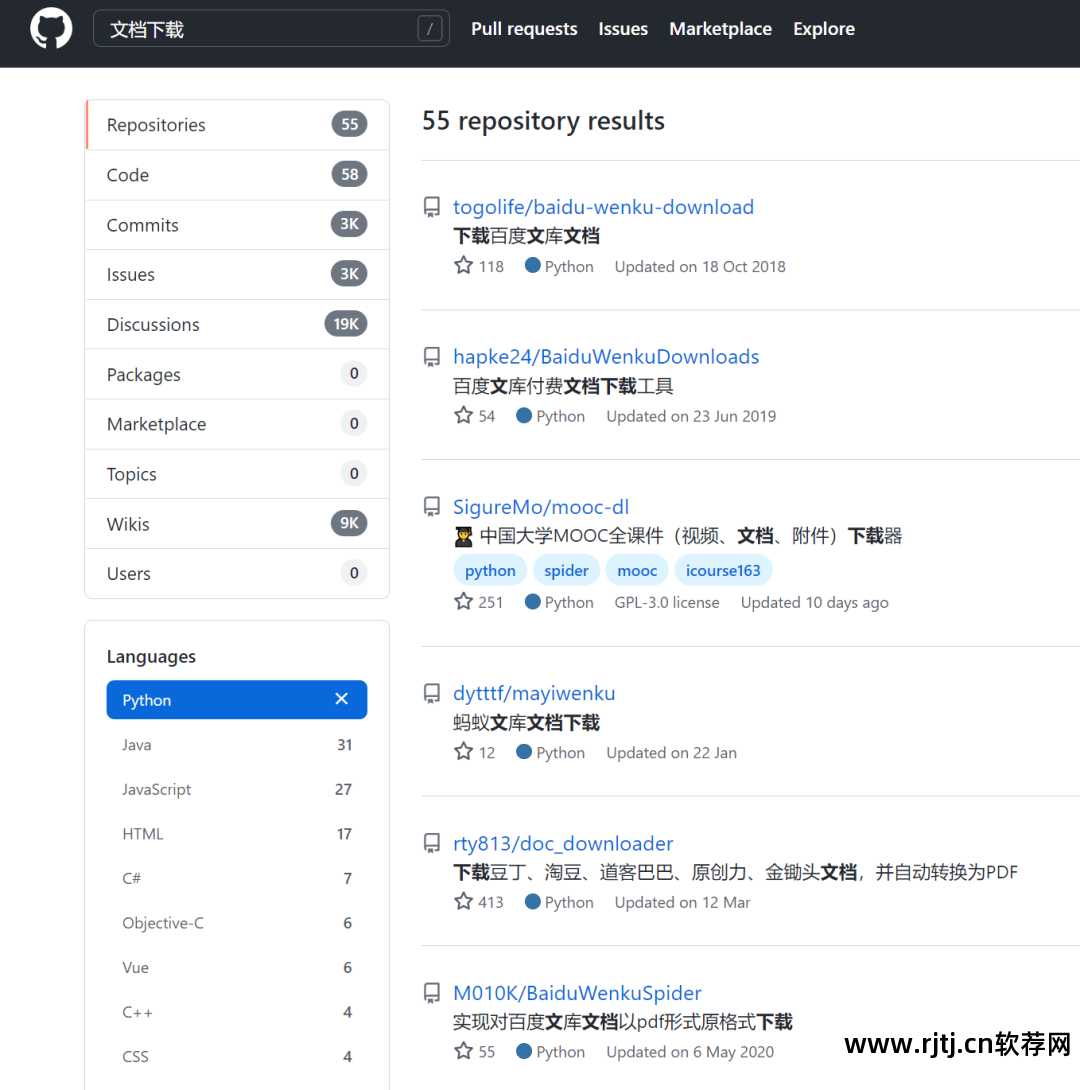Filter results by CSS language

tap(237, 1056)
